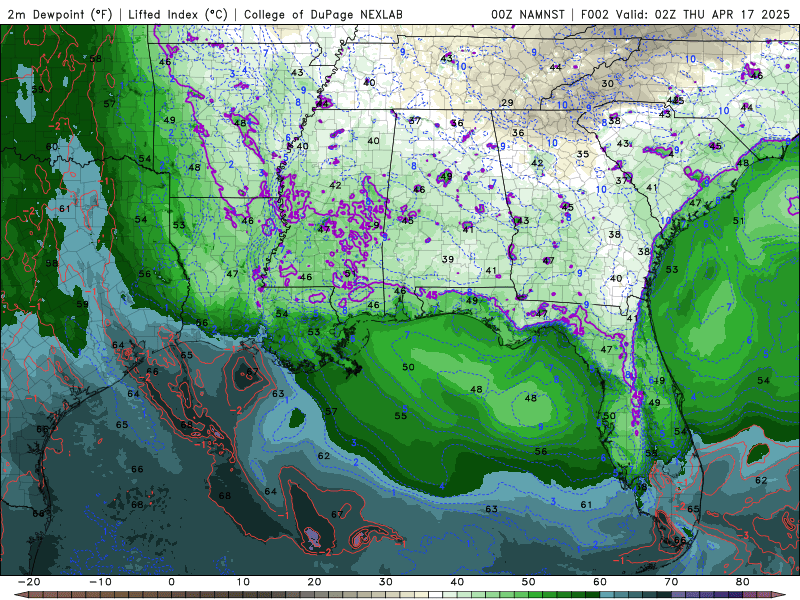Click the "0" label on the color scale

click(171, 582)
